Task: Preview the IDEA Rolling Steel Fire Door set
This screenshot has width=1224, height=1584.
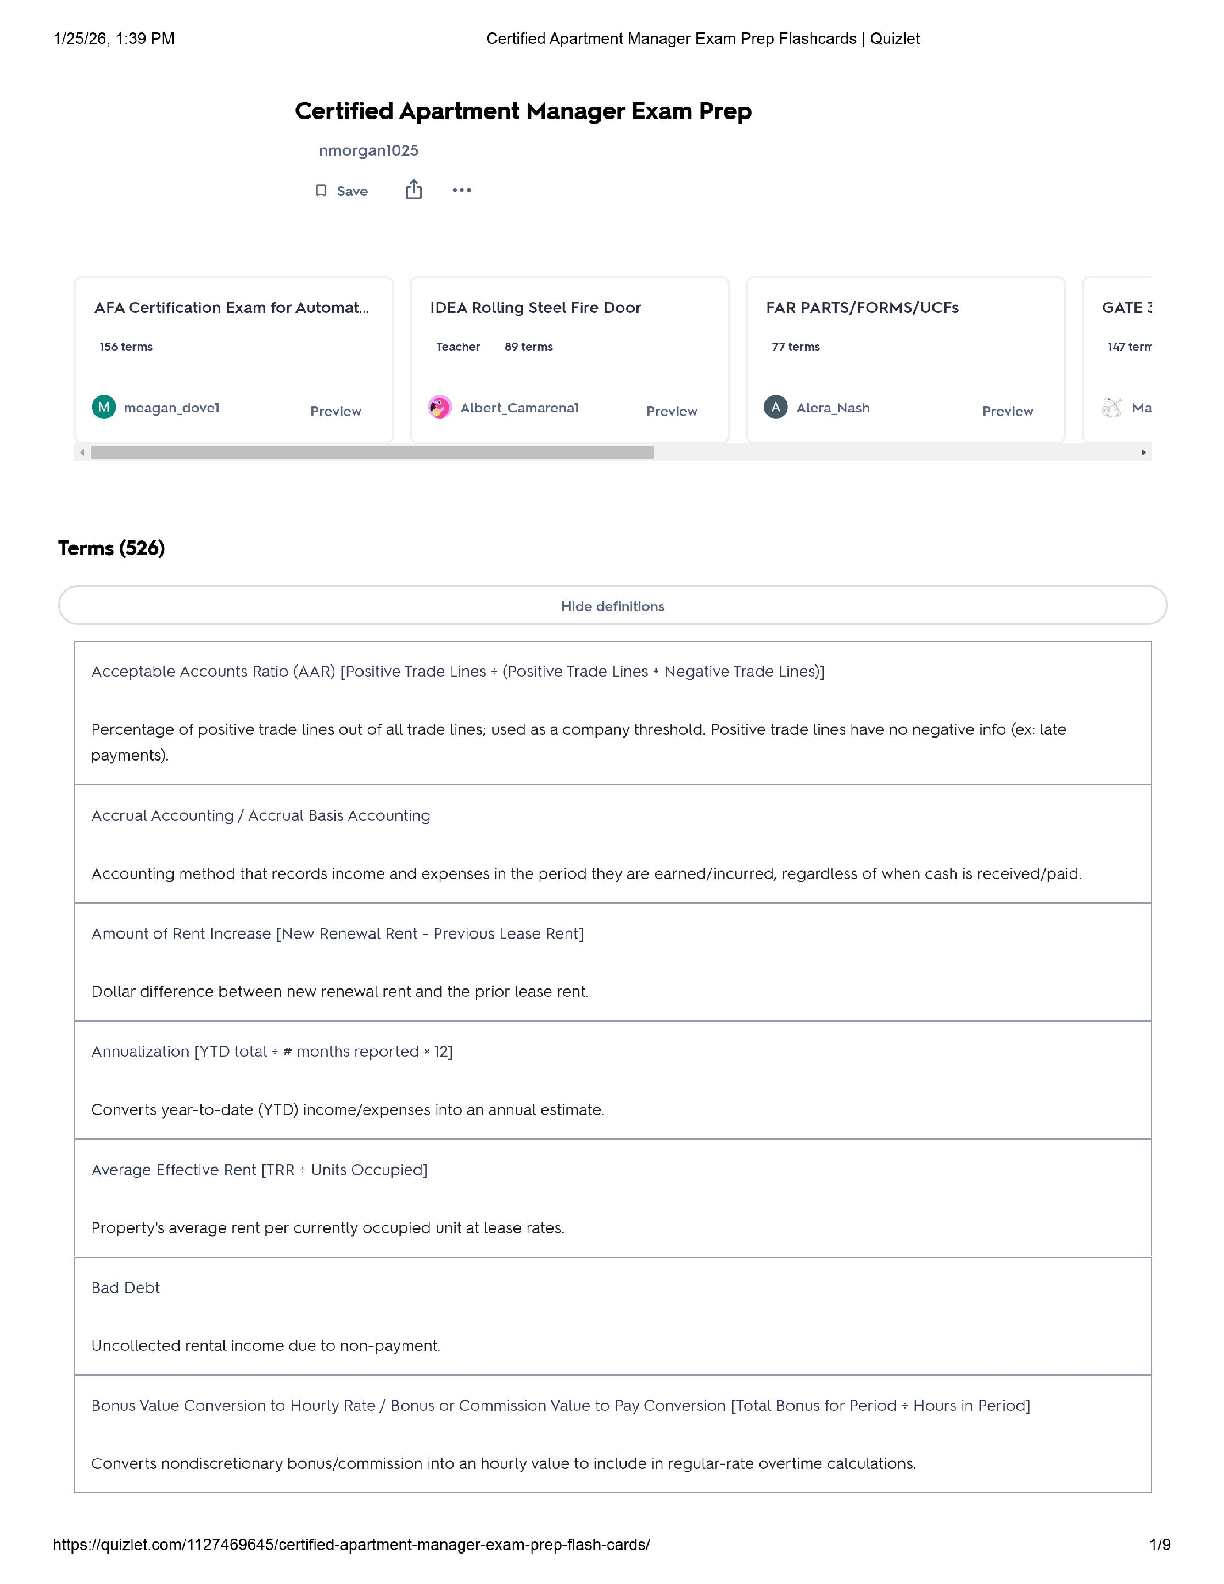Action: point(671,411)
